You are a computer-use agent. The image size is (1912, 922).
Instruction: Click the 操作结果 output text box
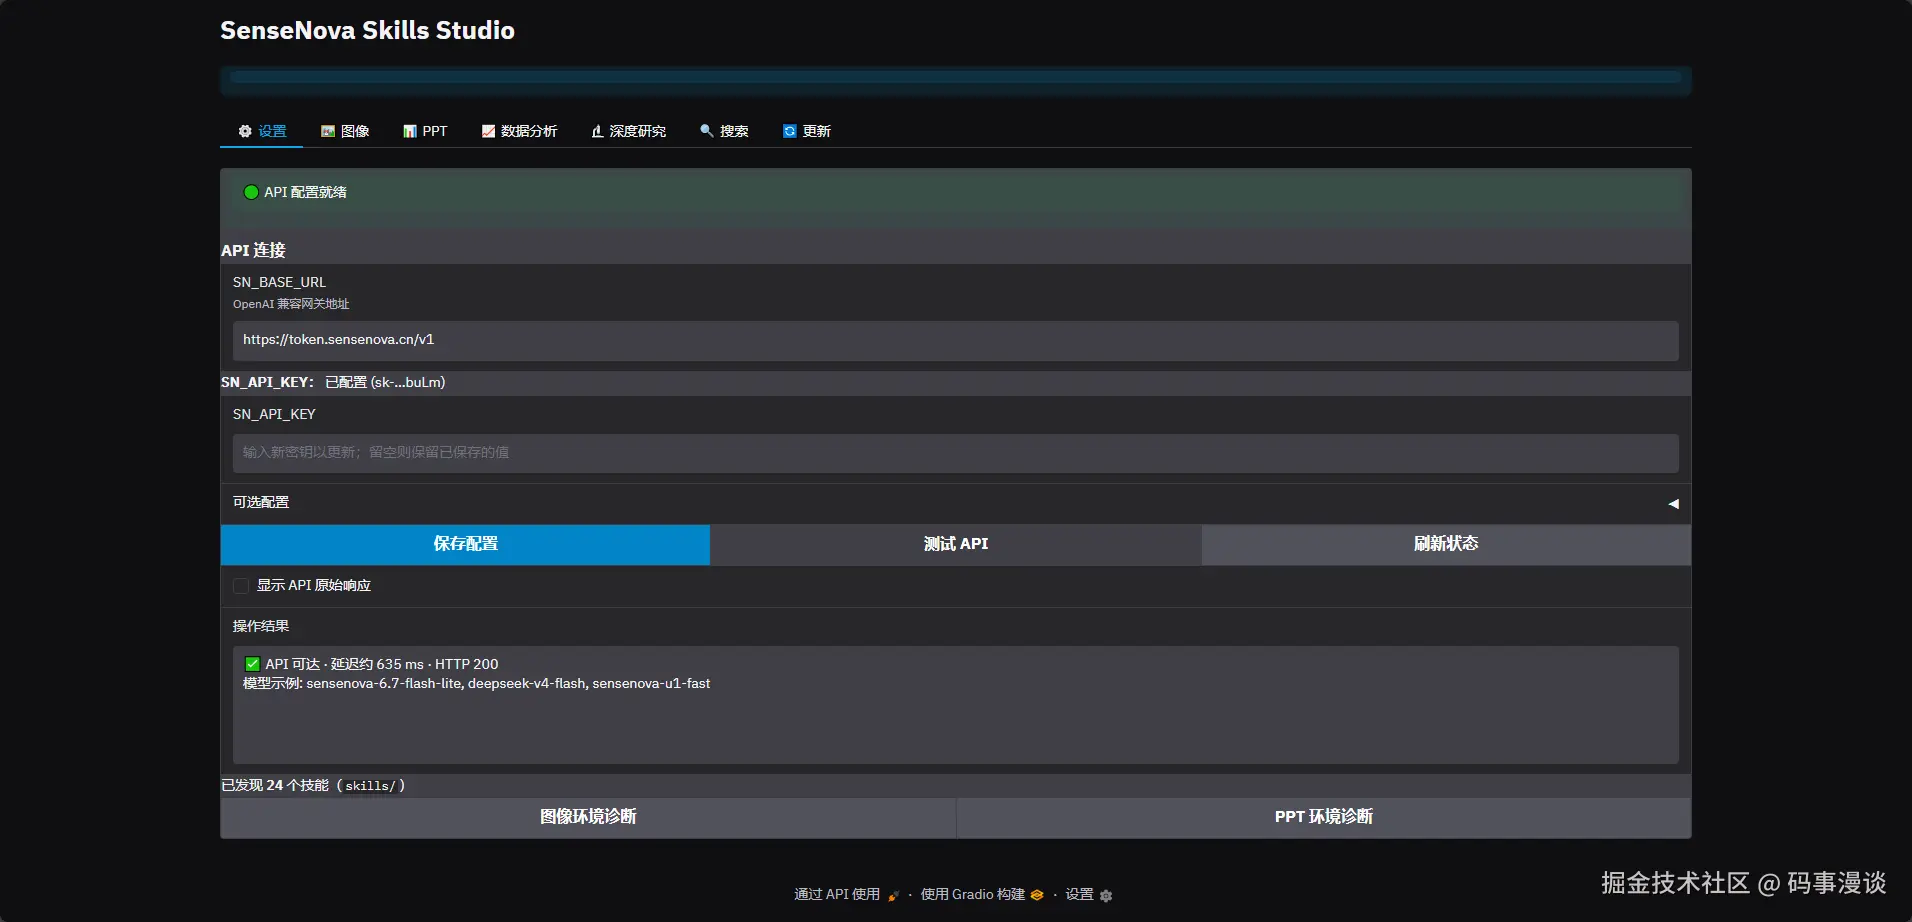pos(955,705)
